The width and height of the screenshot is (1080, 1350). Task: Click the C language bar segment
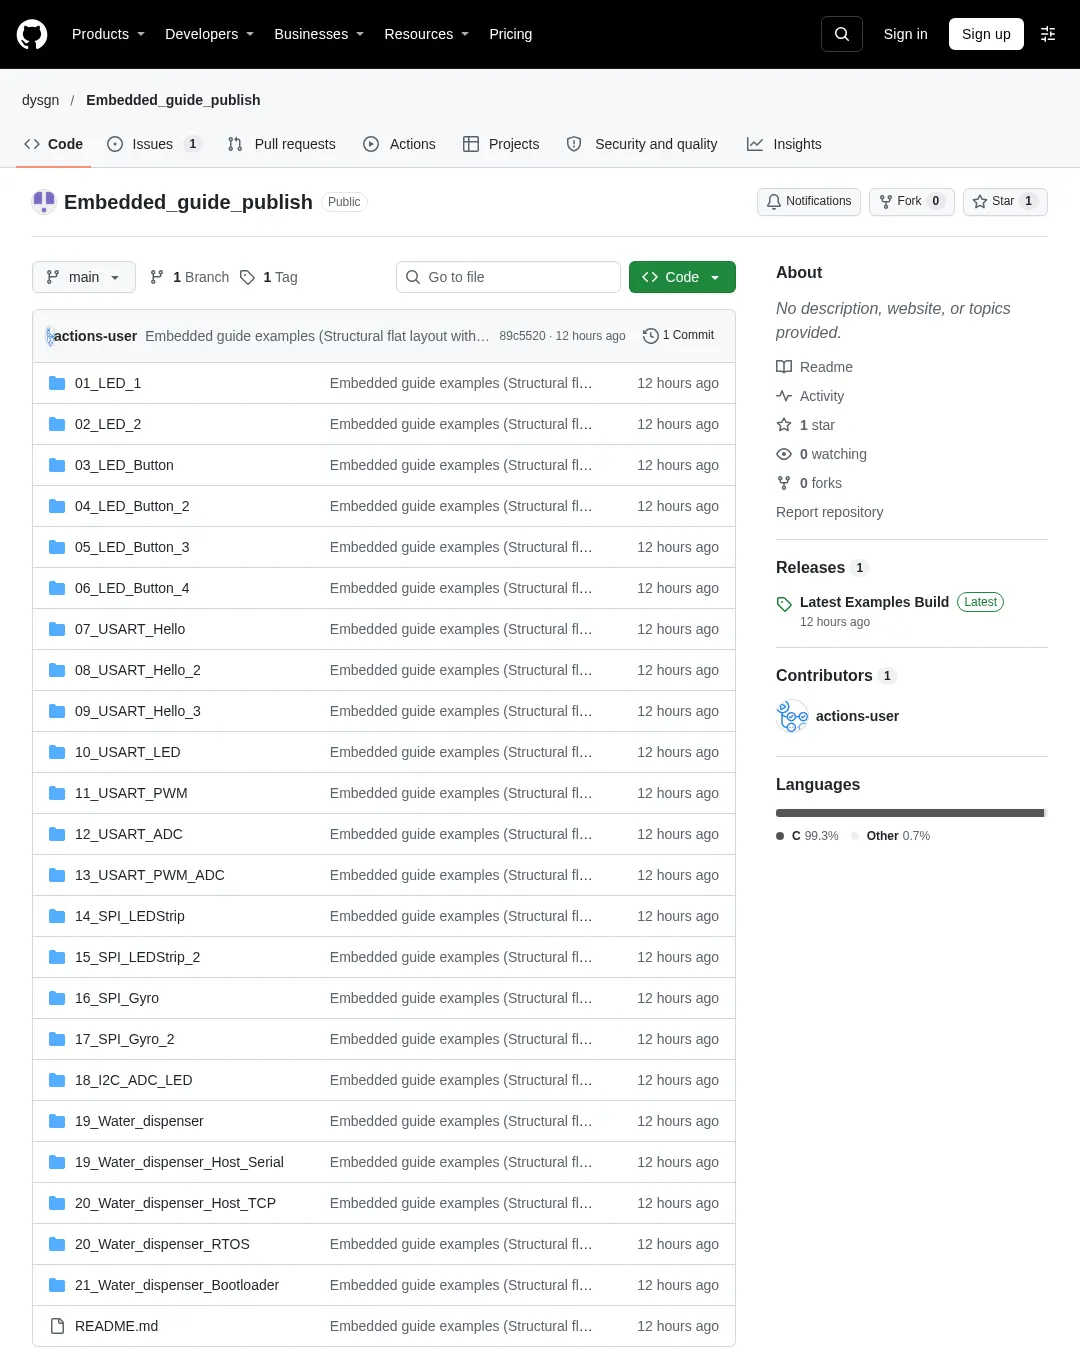click(910, 813)
